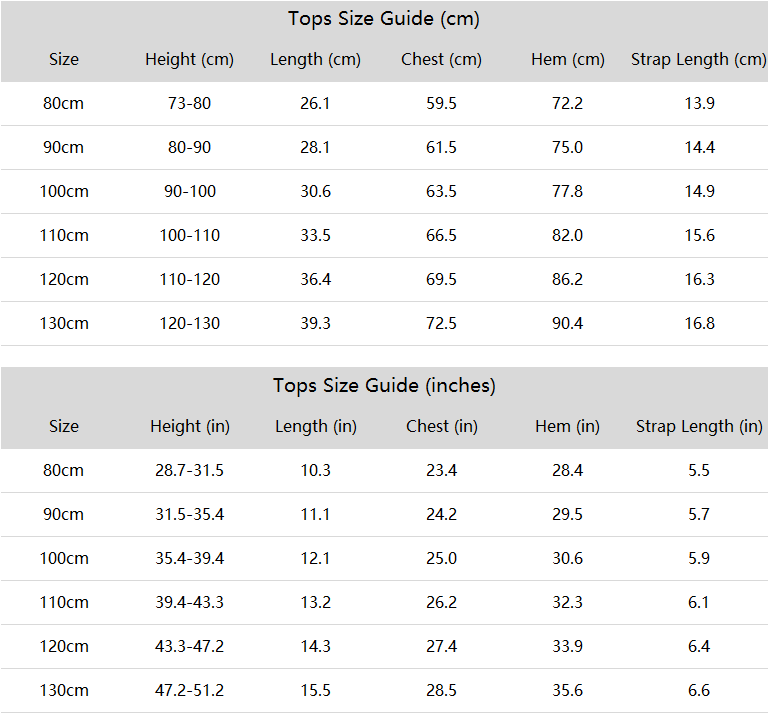Click strap length value 5.5
The image size is (768, 713).
699,471
